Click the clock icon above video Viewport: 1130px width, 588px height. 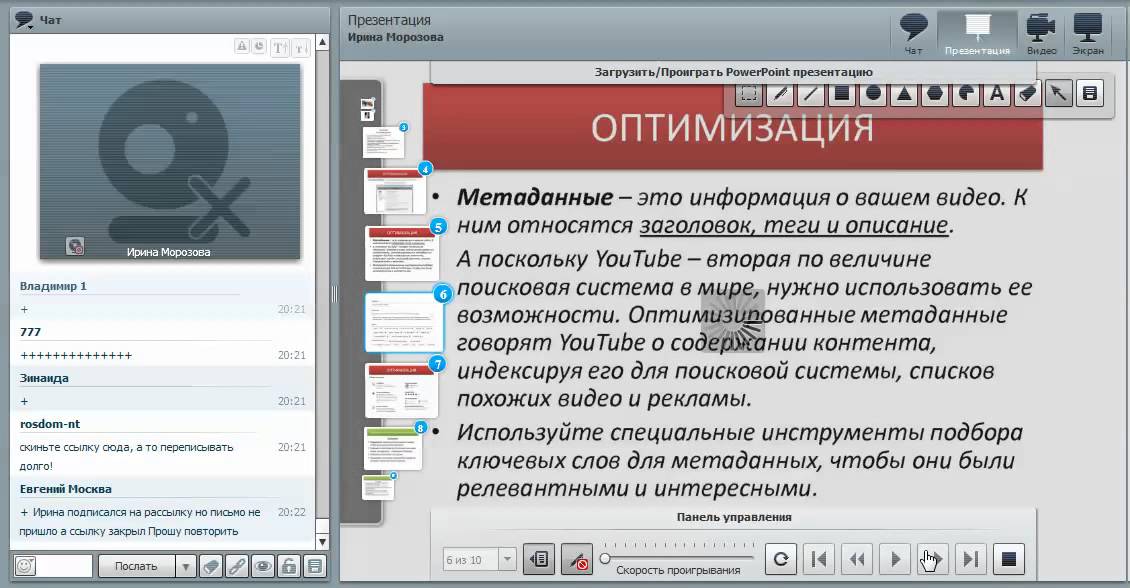click(259, 46)
